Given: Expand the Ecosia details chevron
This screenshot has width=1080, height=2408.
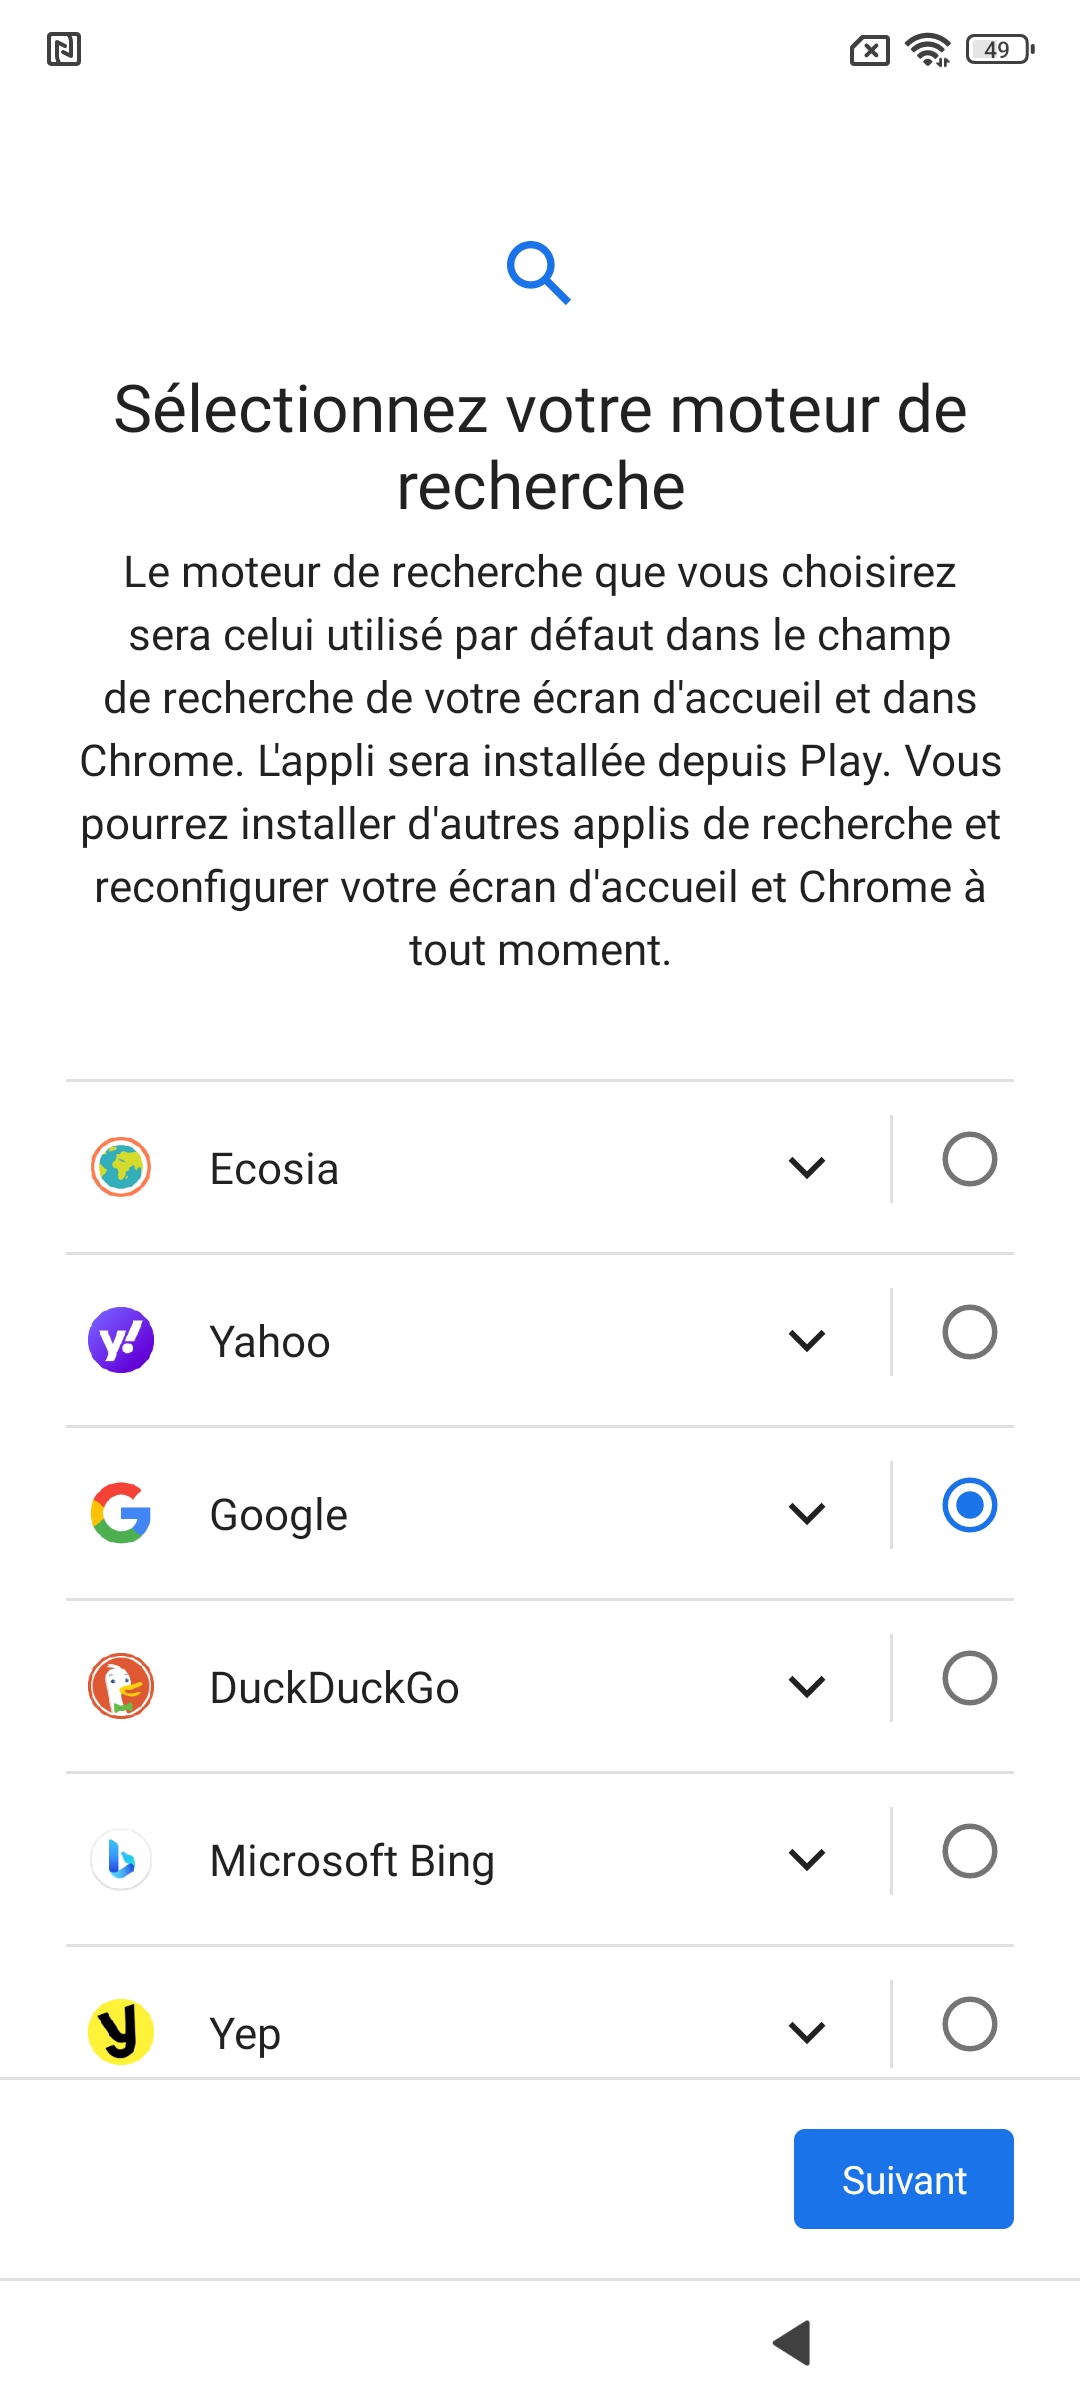Looking at the screenshot, I should click(x=806, y=1167).
